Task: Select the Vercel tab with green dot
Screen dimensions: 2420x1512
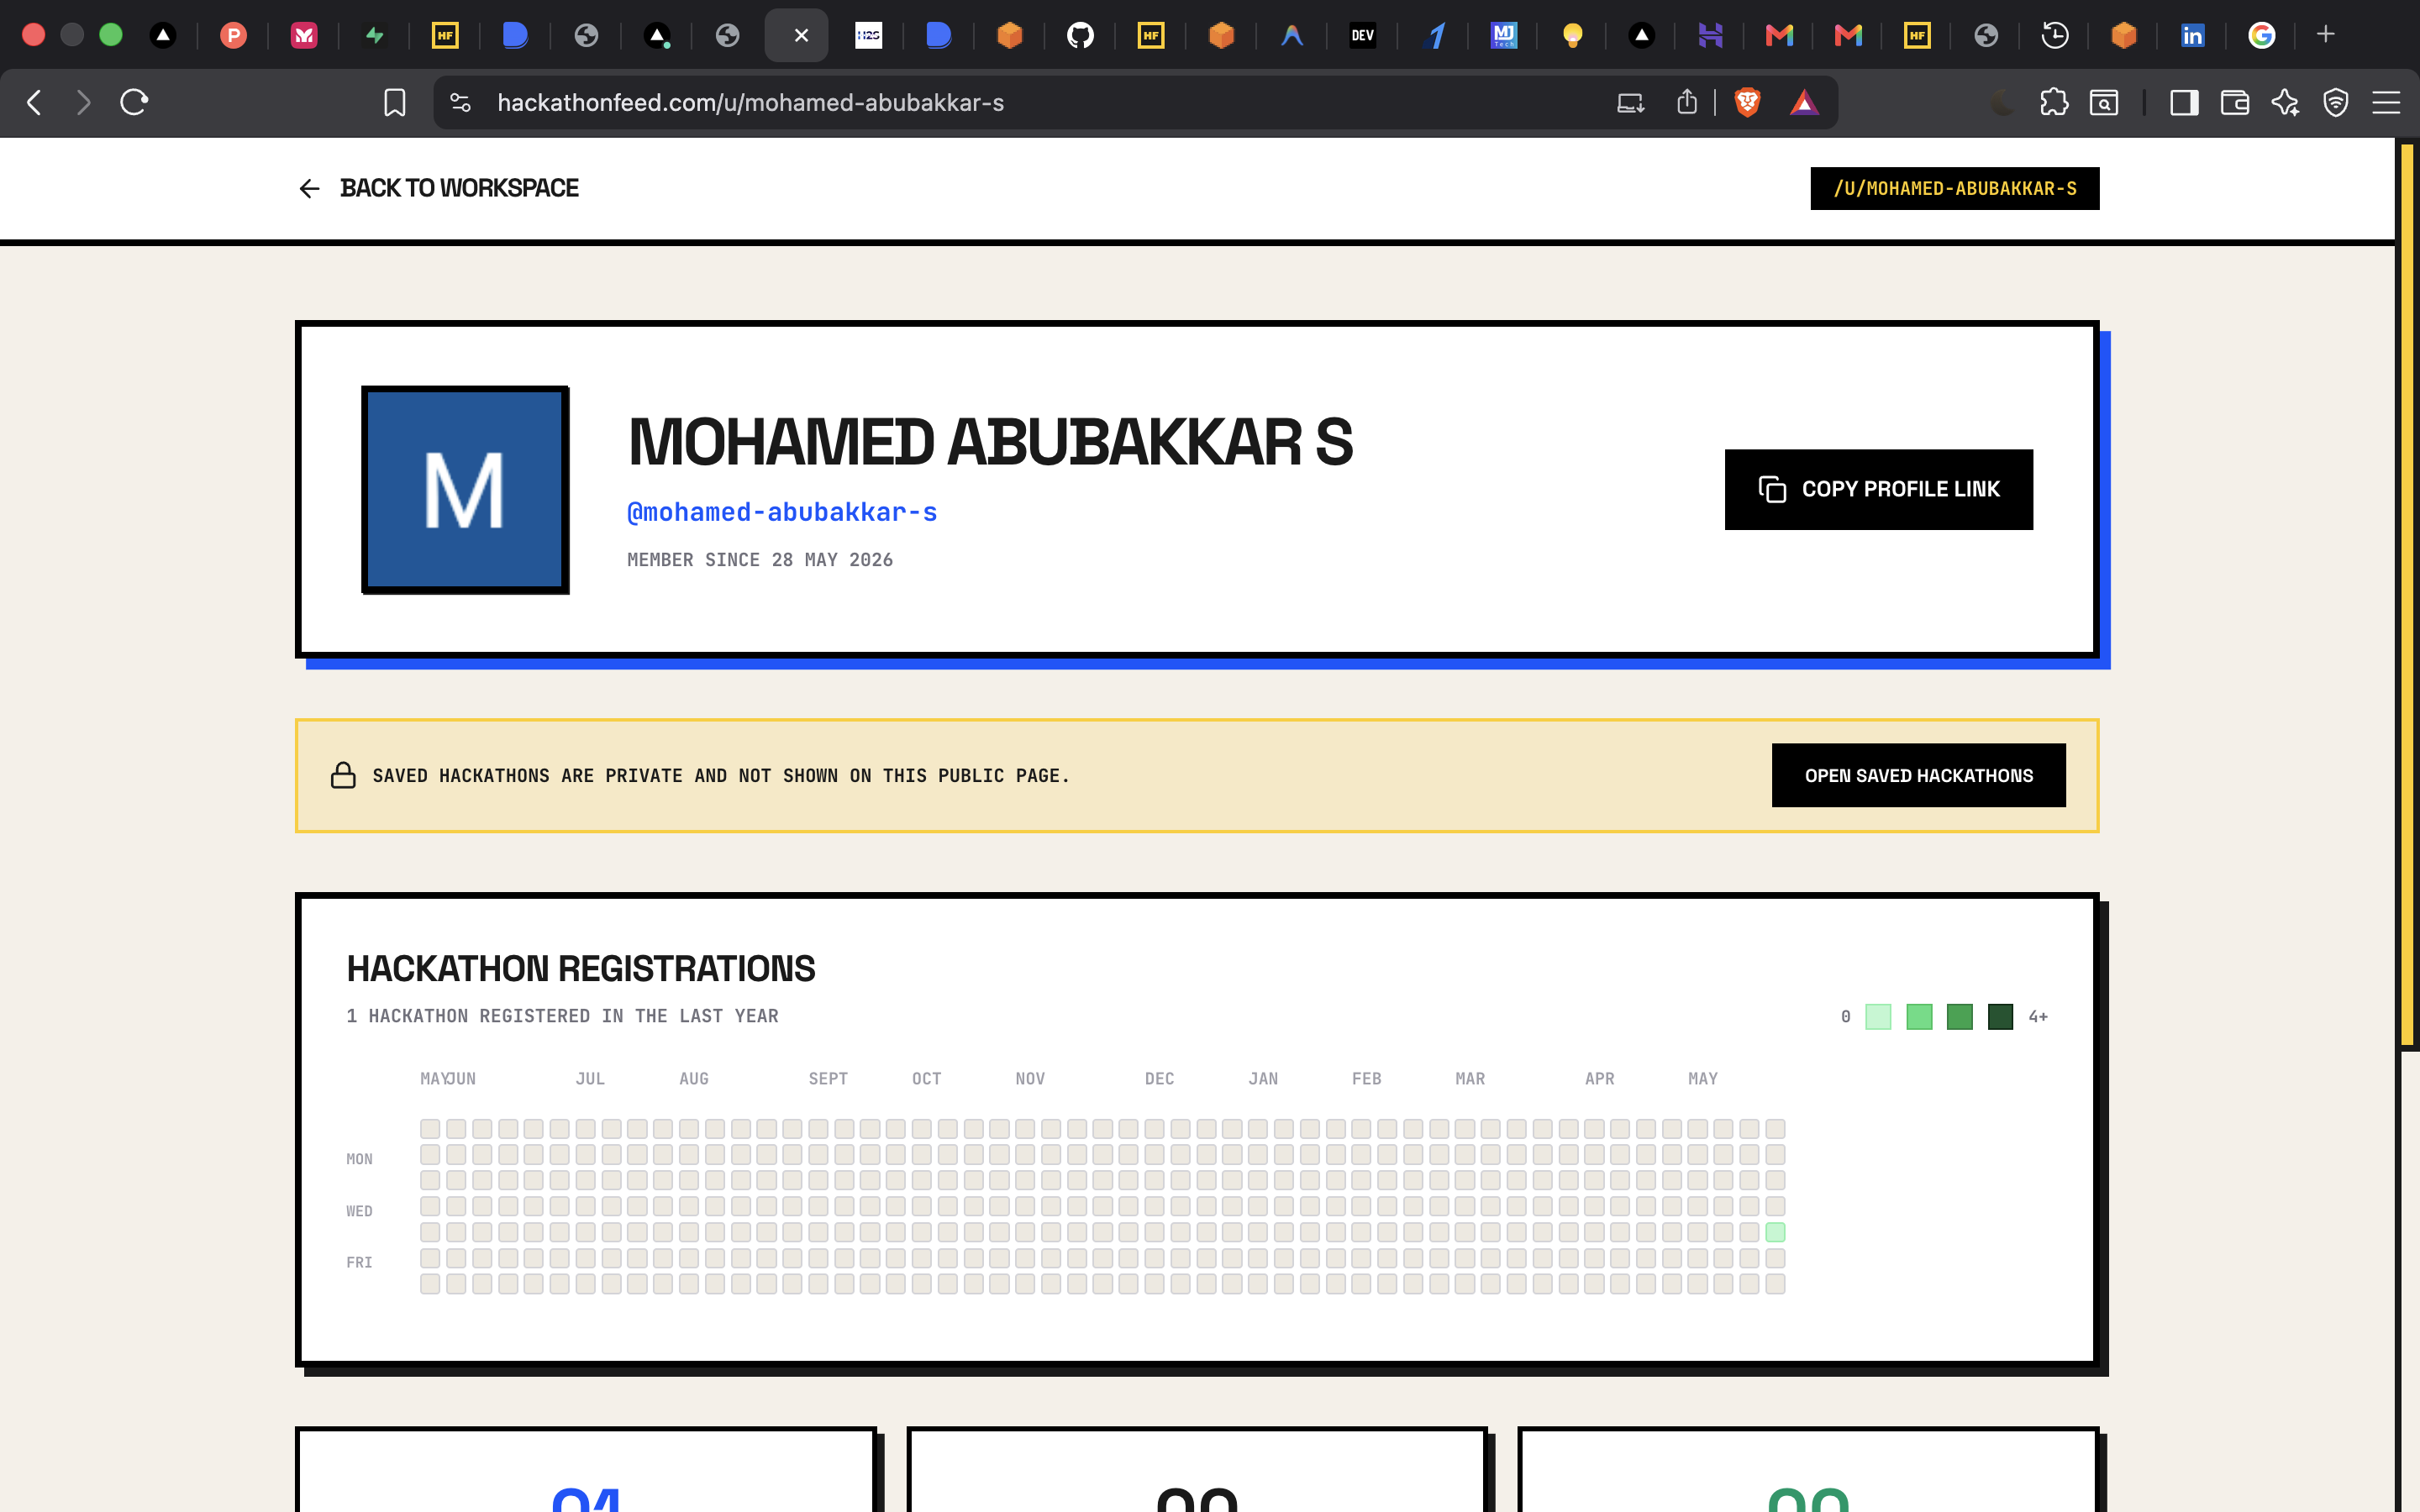Action: tap(657, 36)
